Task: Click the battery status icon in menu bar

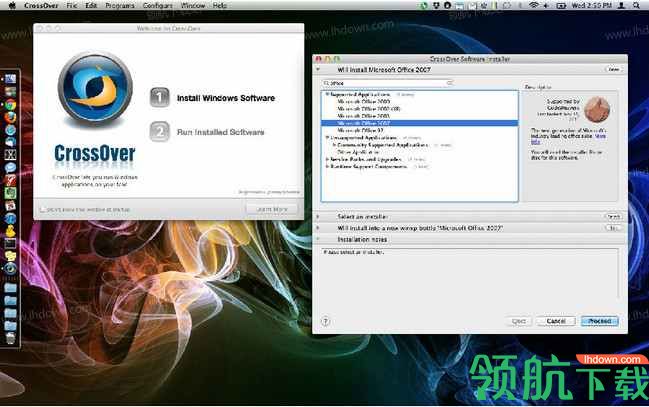Action: pyautogui.click(x=561, y=5)
